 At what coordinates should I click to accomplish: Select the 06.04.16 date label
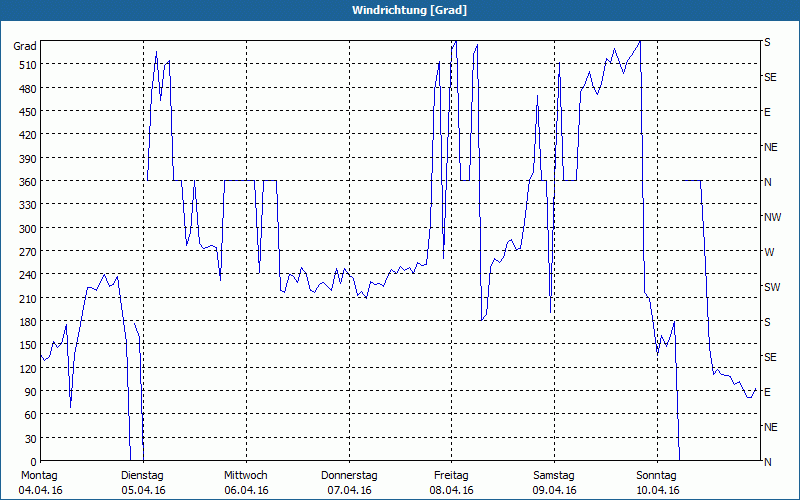pos(246,490)
